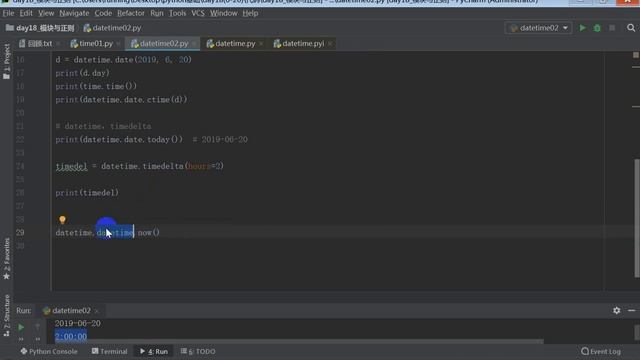
Task: Open the VCS menu
Action: coord(198,13)
